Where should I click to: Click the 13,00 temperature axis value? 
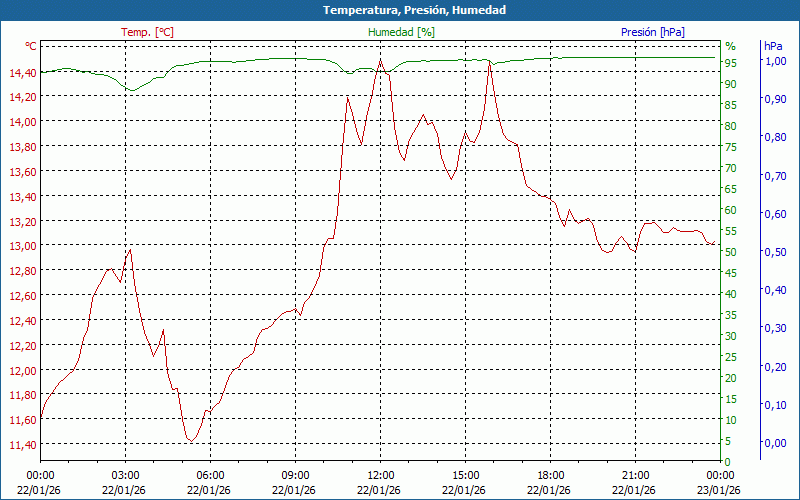click(22, 246)
